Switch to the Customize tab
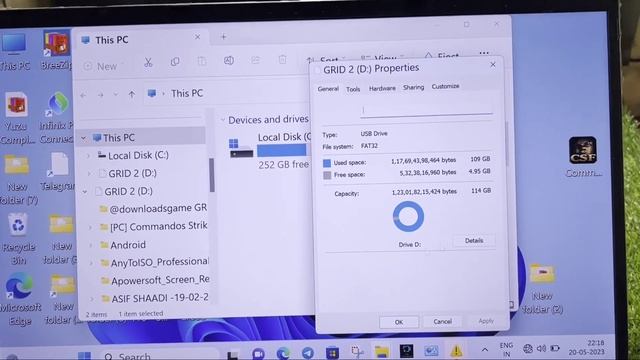Screen dimensions: 640x360 pyautogui.click(x=445, y=86)
